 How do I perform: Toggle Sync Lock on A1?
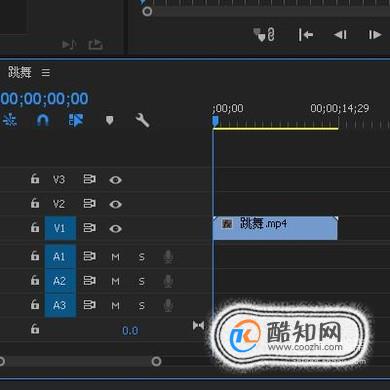[89, 256]
